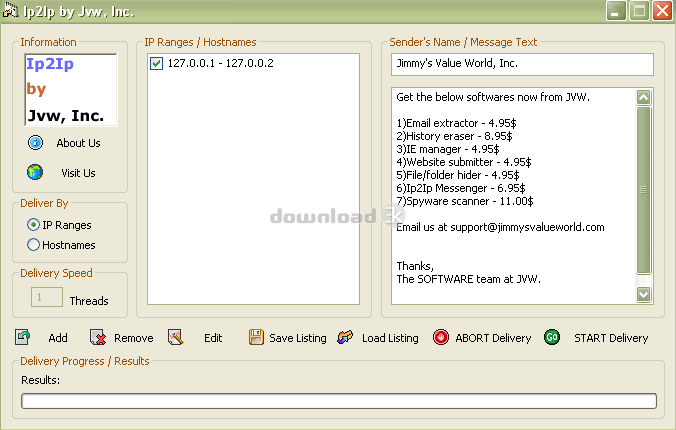Viewport: 676px width, 430px height.
Task: Click 'The SOFTWARE team at JVW.' line
Action: pyautogui.click(x=468, y=279)
